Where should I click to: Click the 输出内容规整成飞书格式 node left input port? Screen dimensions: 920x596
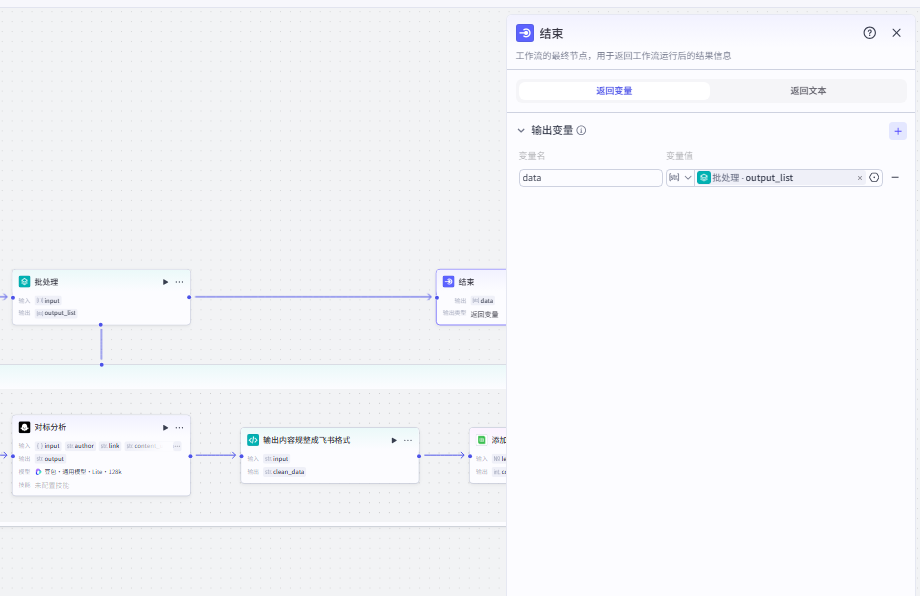tap(241, 456)
